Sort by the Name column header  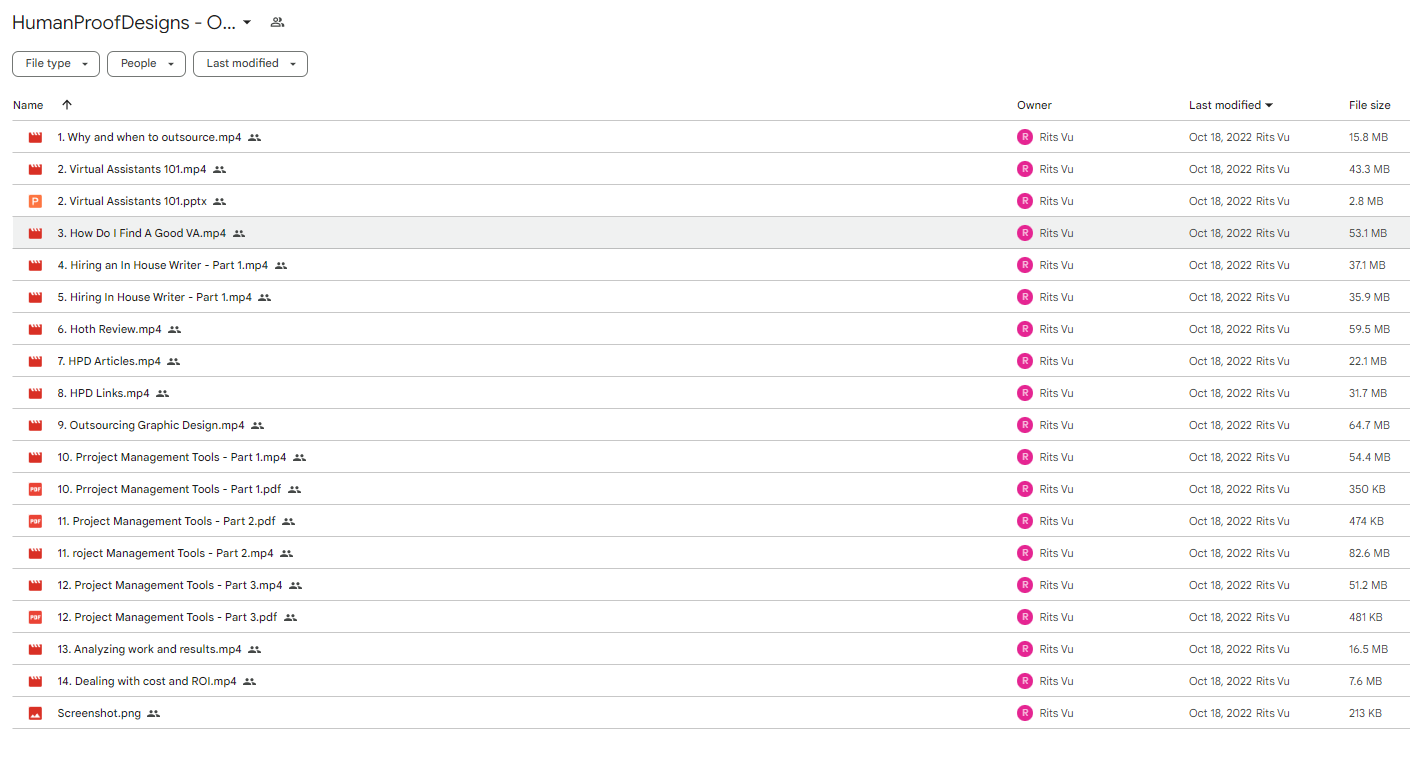coord(28,105)
